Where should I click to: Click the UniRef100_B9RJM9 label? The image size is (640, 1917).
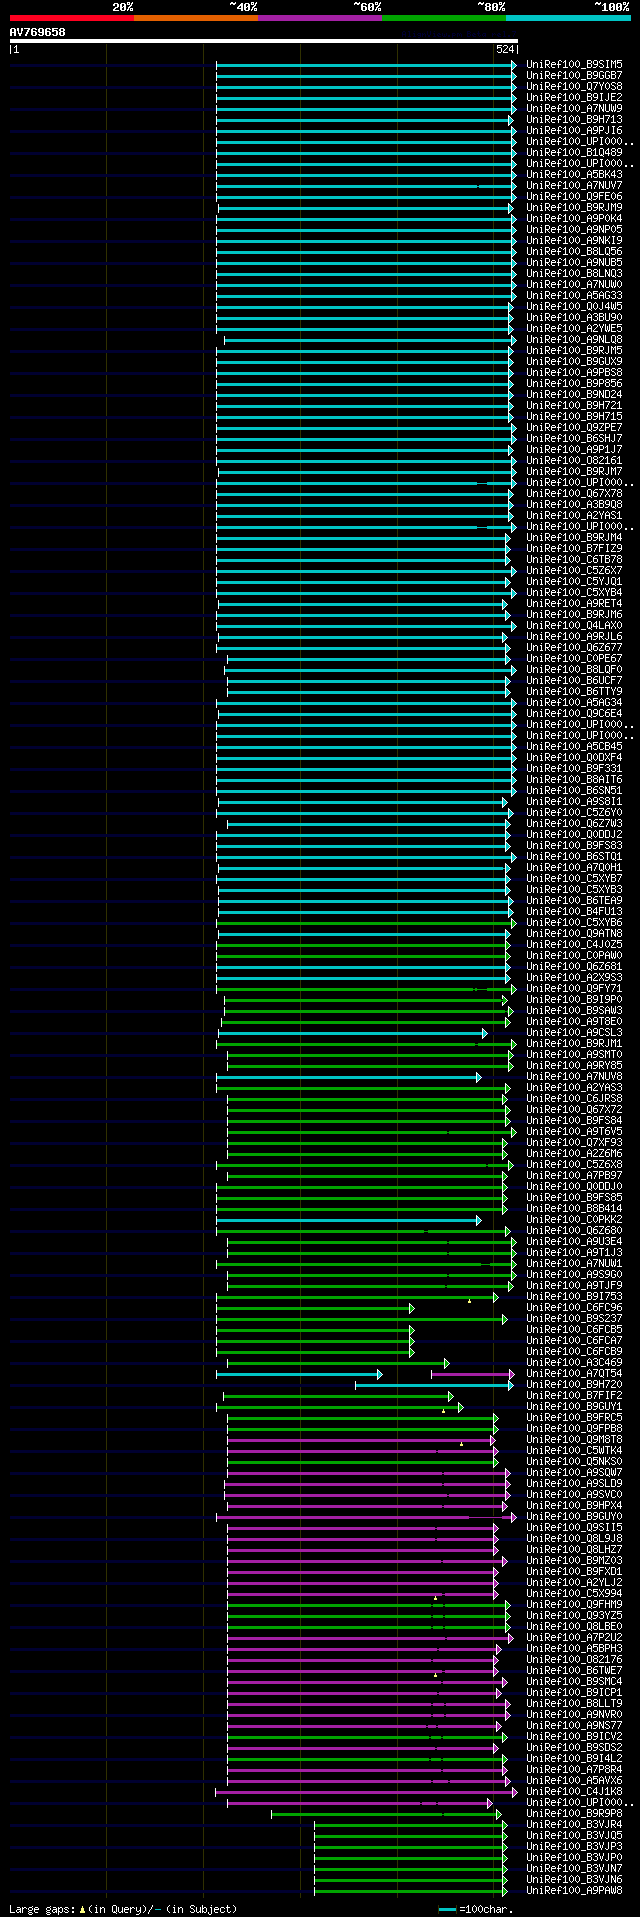coord(574,207)
